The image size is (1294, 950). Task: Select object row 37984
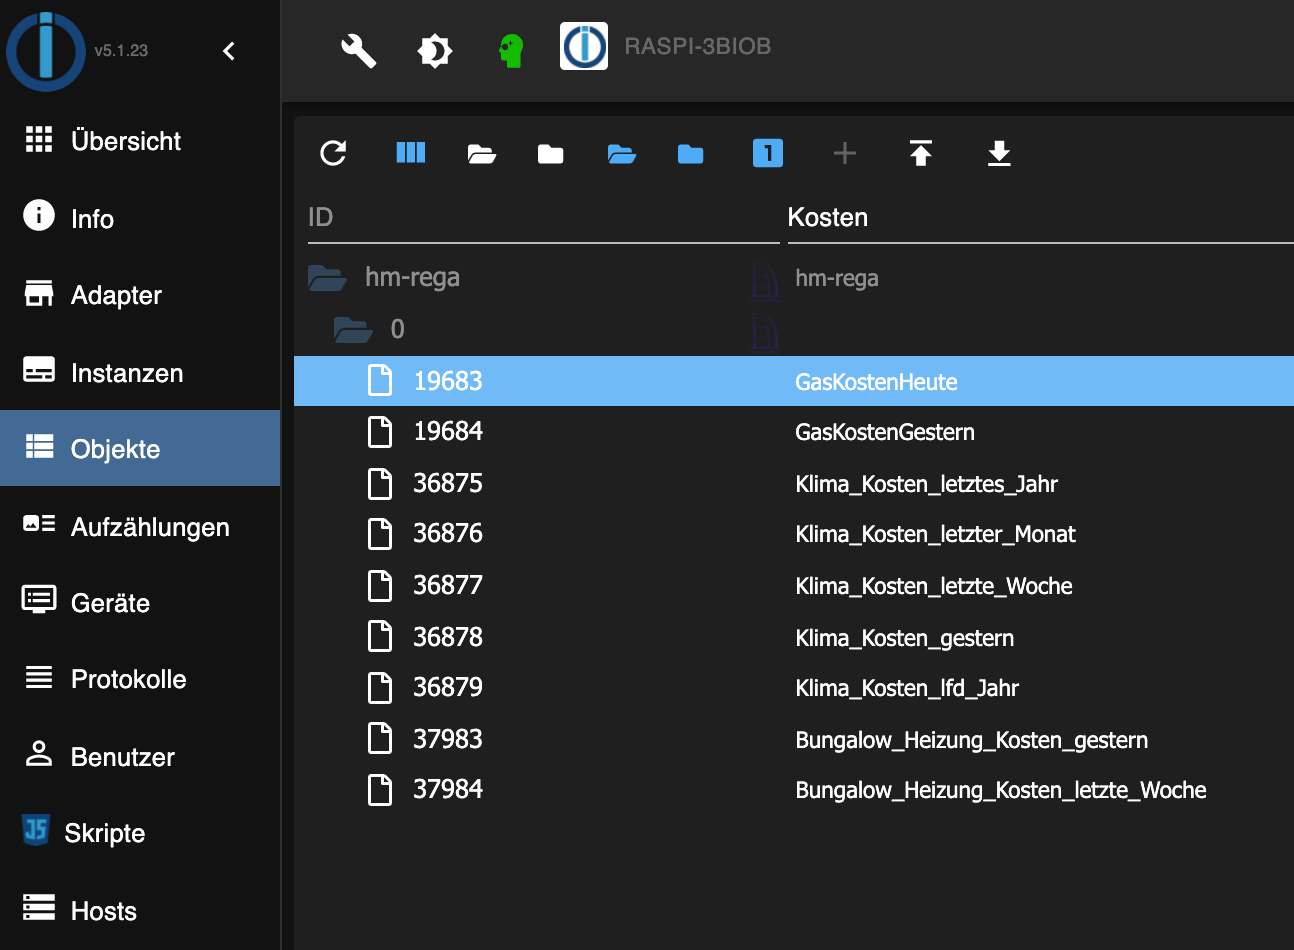794,790
